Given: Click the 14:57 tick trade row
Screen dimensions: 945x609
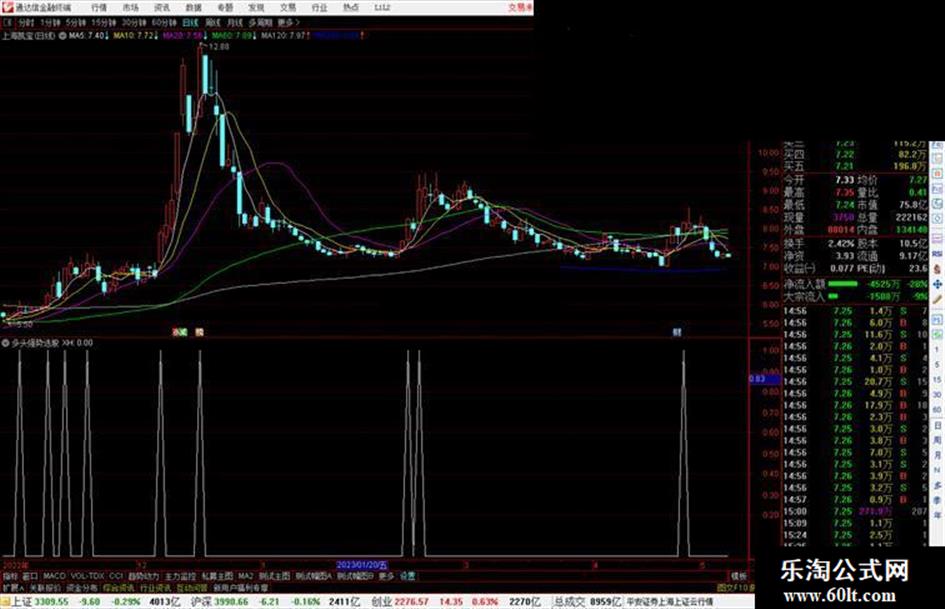Looking at the screenshot, I should pos(856,500).
